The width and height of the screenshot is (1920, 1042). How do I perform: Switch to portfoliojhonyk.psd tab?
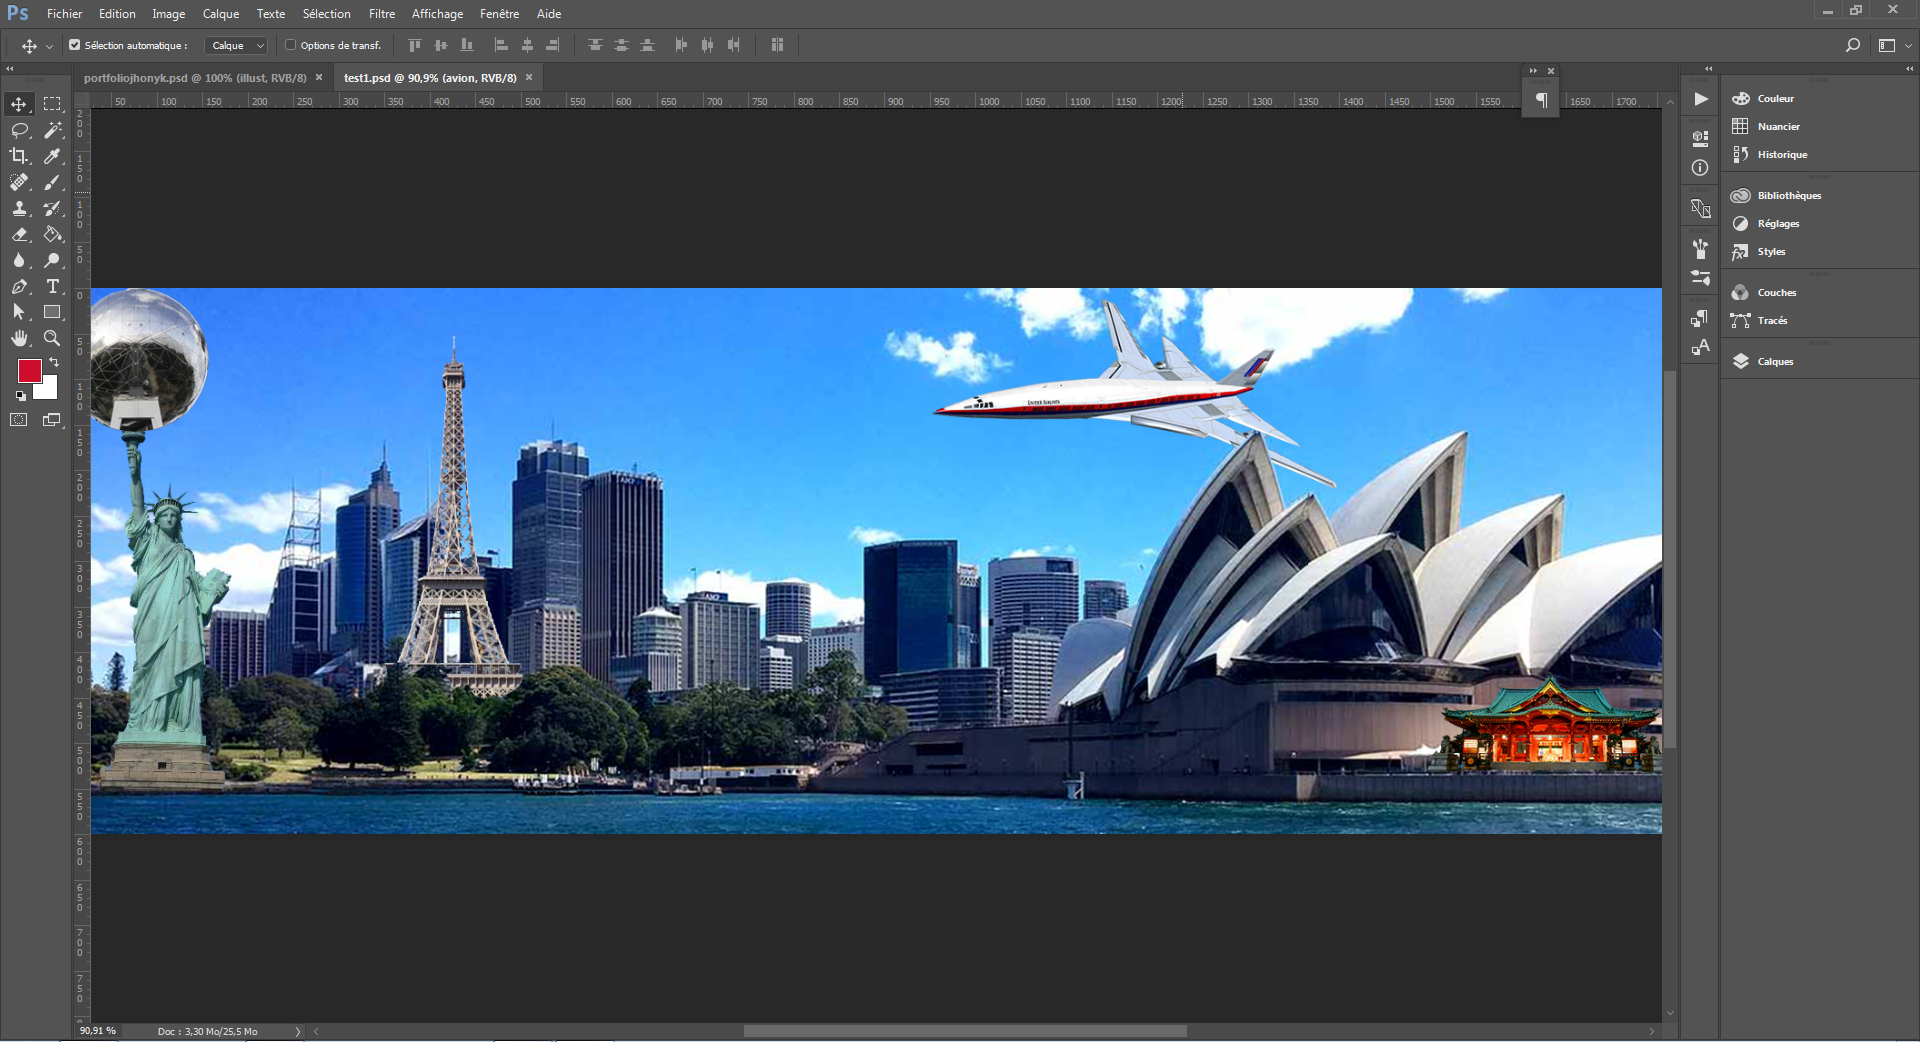pyautogui.click(x=195, y=78)
